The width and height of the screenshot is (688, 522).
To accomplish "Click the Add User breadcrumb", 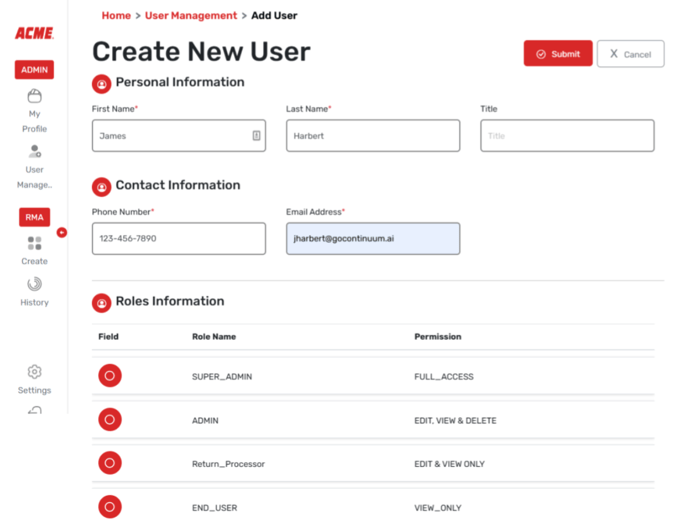I will tap(274, 16).
